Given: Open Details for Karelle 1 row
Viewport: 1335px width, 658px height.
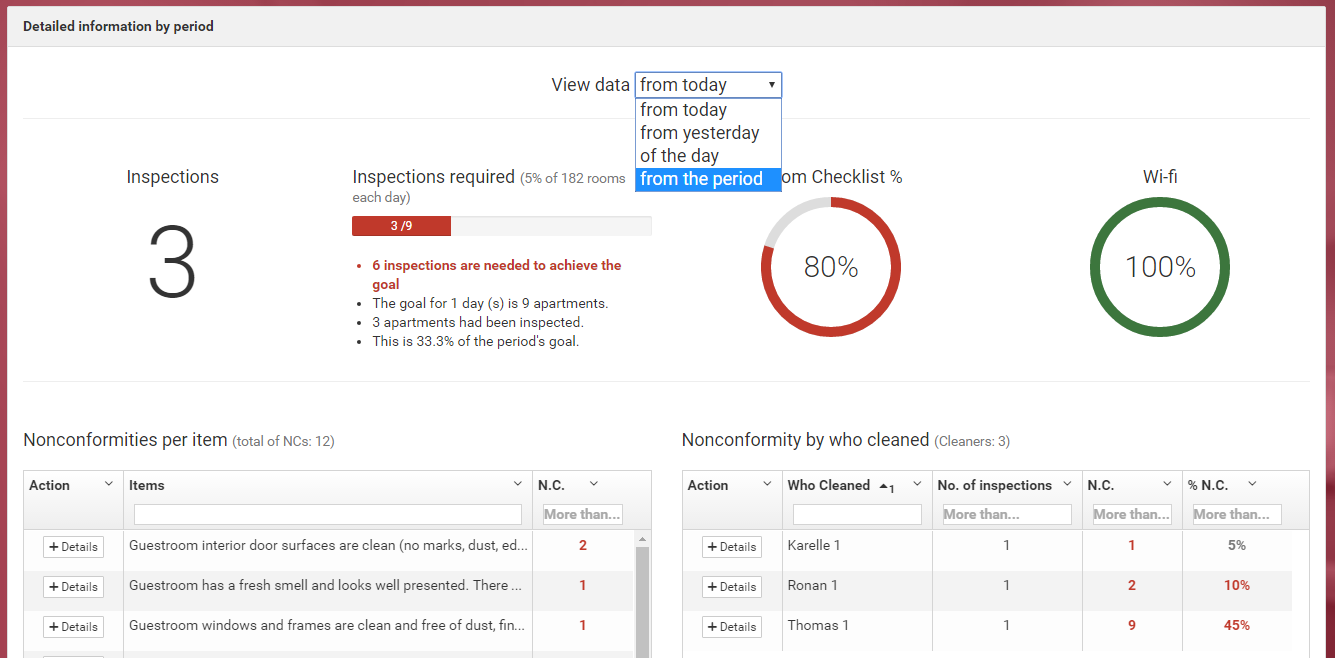Looking at the screenshot, I should point(731,547).
